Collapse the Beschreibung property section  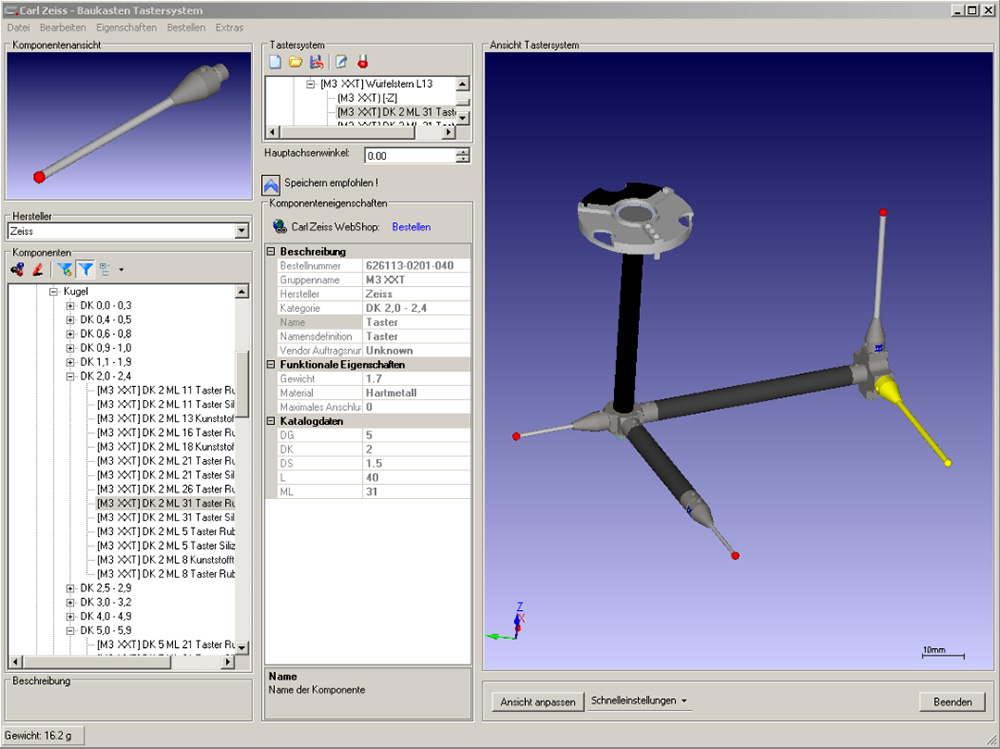pos(271,251)
